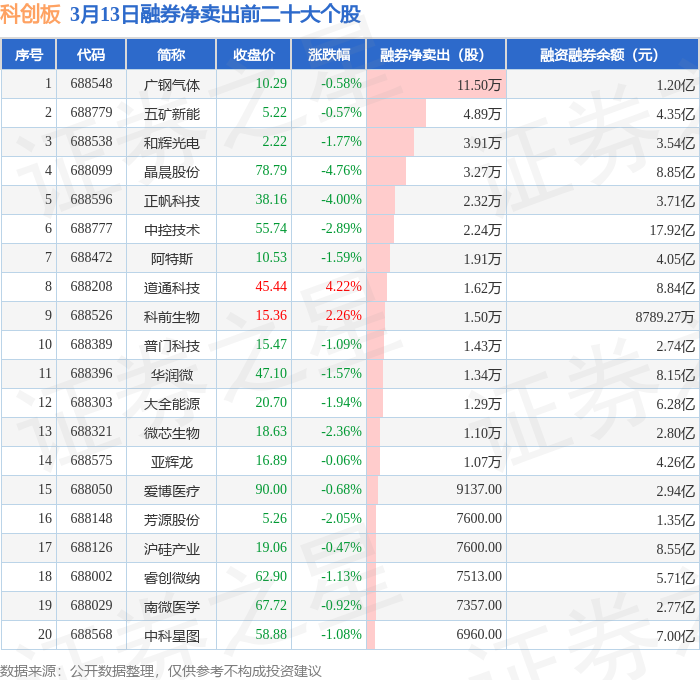
Task: Click the 4.89万 net sell value
Action: pos(482,114)
